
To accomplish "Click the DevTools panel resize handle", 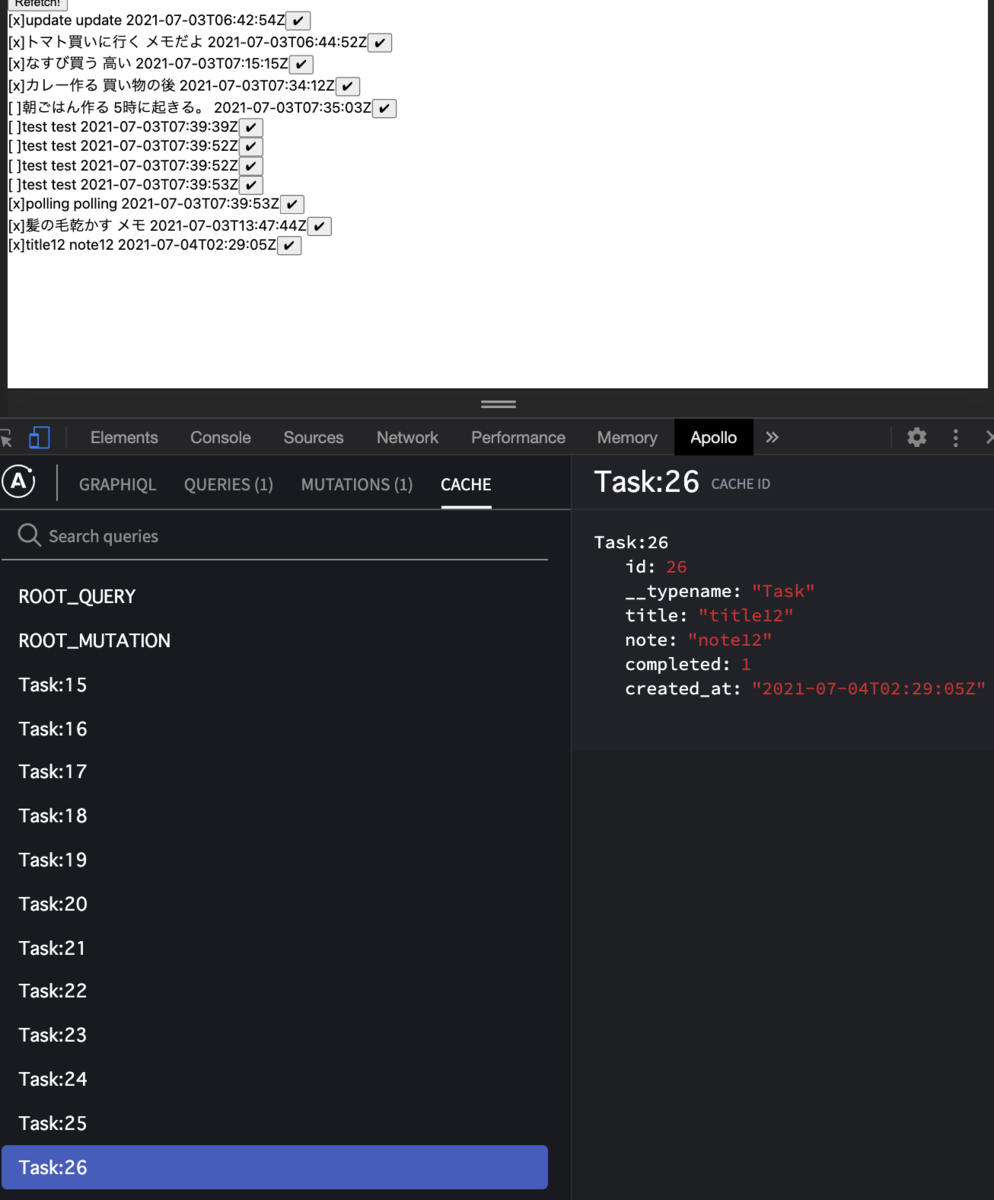I will coord(498,404).
